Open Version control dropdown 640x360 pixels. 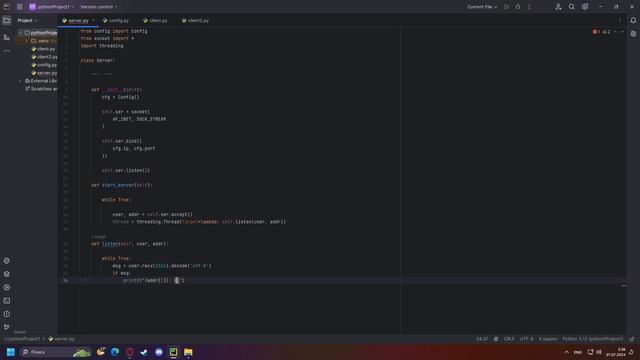(99, 7)
